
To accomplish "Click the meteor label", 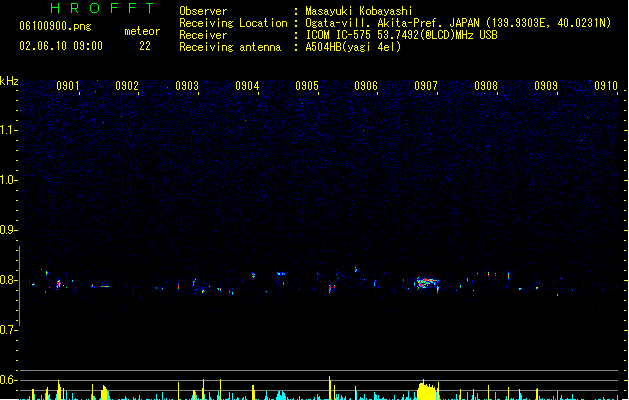I will tap(142, 31).
